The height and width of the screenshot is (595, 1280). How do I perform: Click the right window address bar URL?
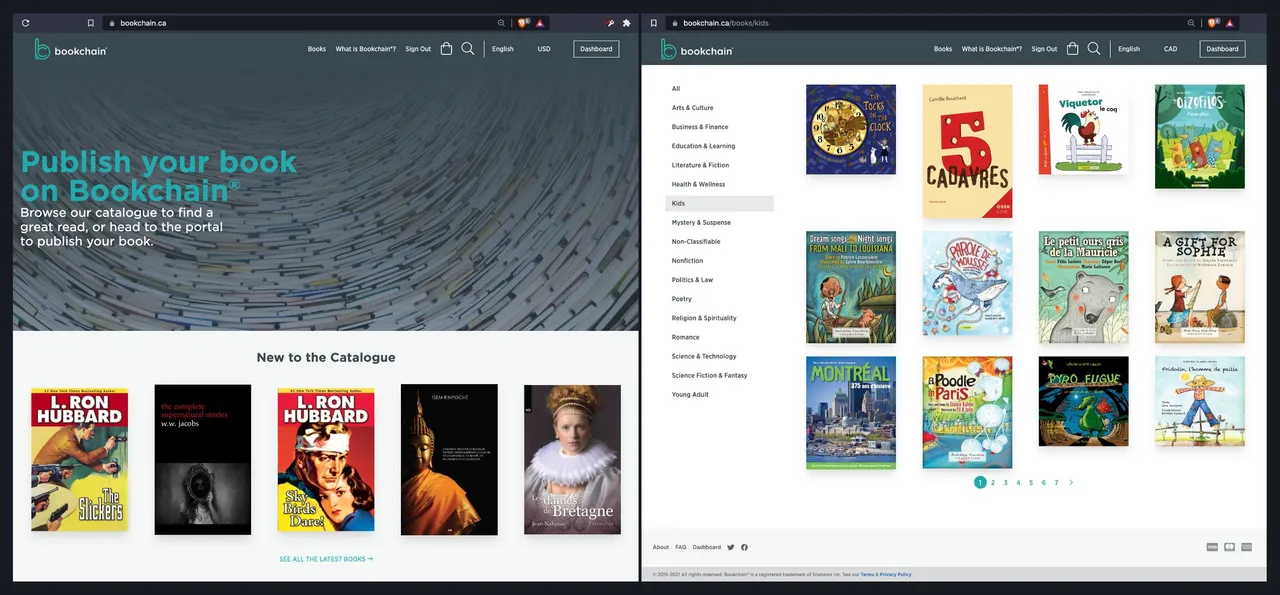point(726,22)
